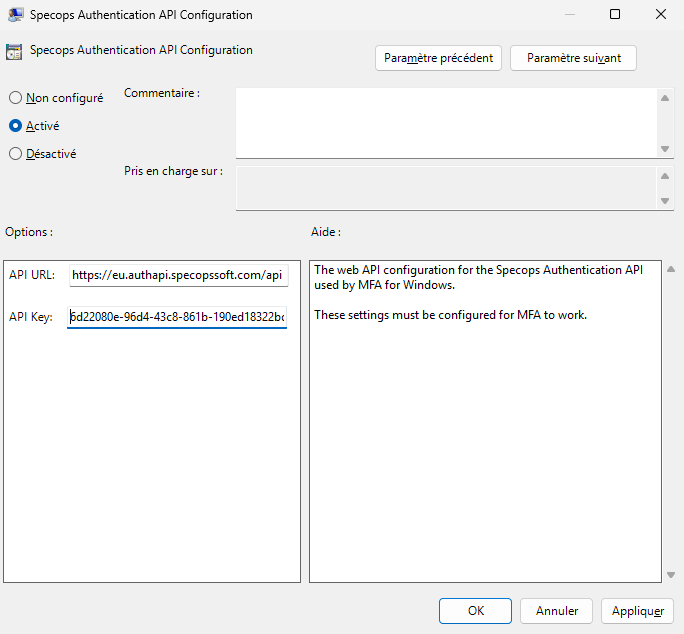Focus the API Key input field

(x=177, y=317)
